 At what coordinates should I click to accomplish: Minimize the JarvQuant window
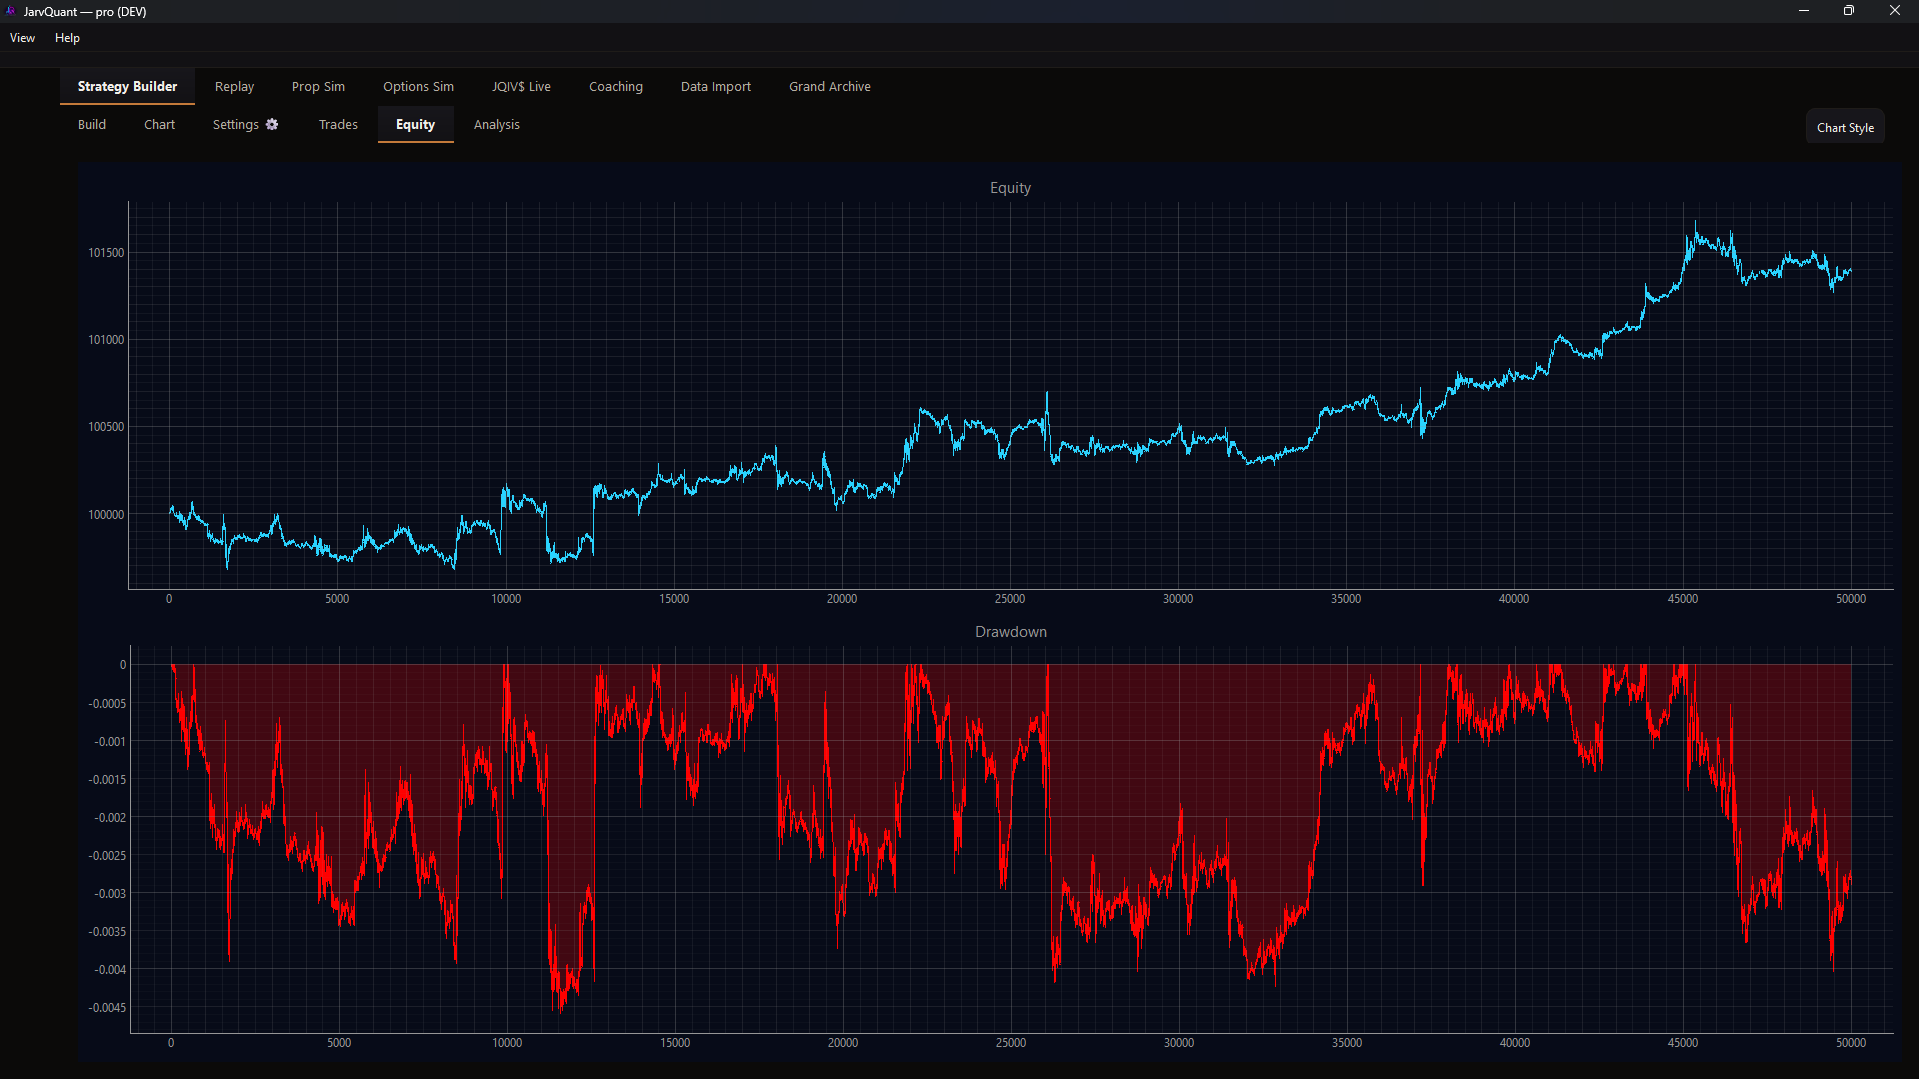[1804, 11]
